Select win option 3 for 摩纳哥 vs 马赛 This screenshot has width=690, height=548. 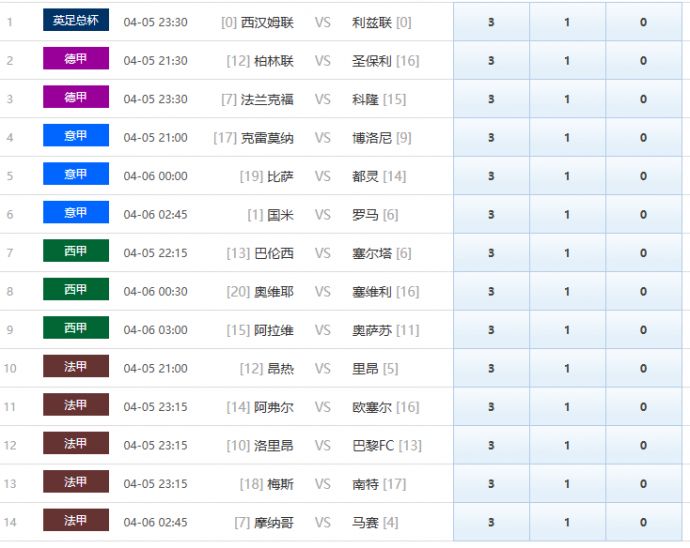[491, 522]
